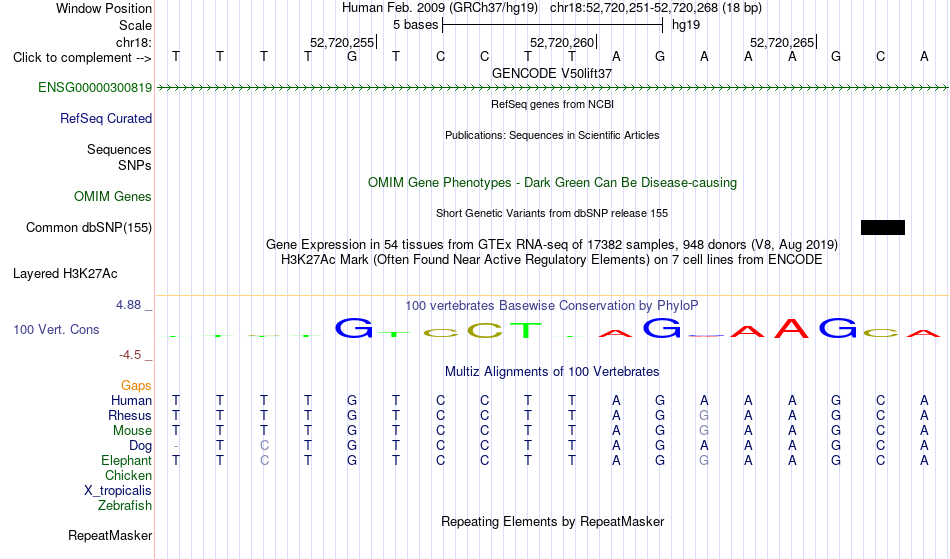Click the gray G in the Elephant row
The height and width of the screenshot is (559, 950).
coord(704,460)
